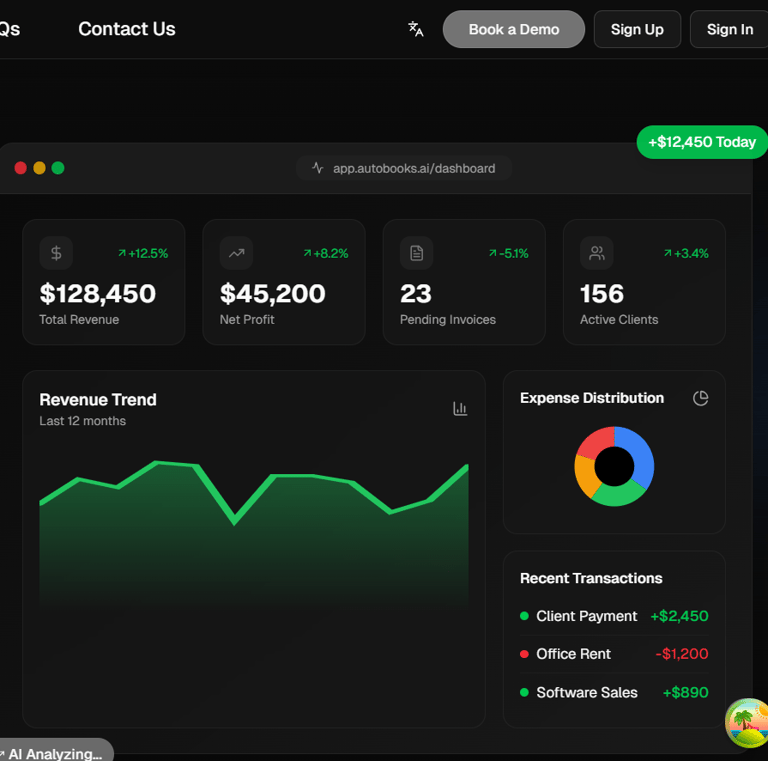Click the Recent Transactions heading
Image resolution: width=768 pixels, height=761 pixels.
point(591,578)
